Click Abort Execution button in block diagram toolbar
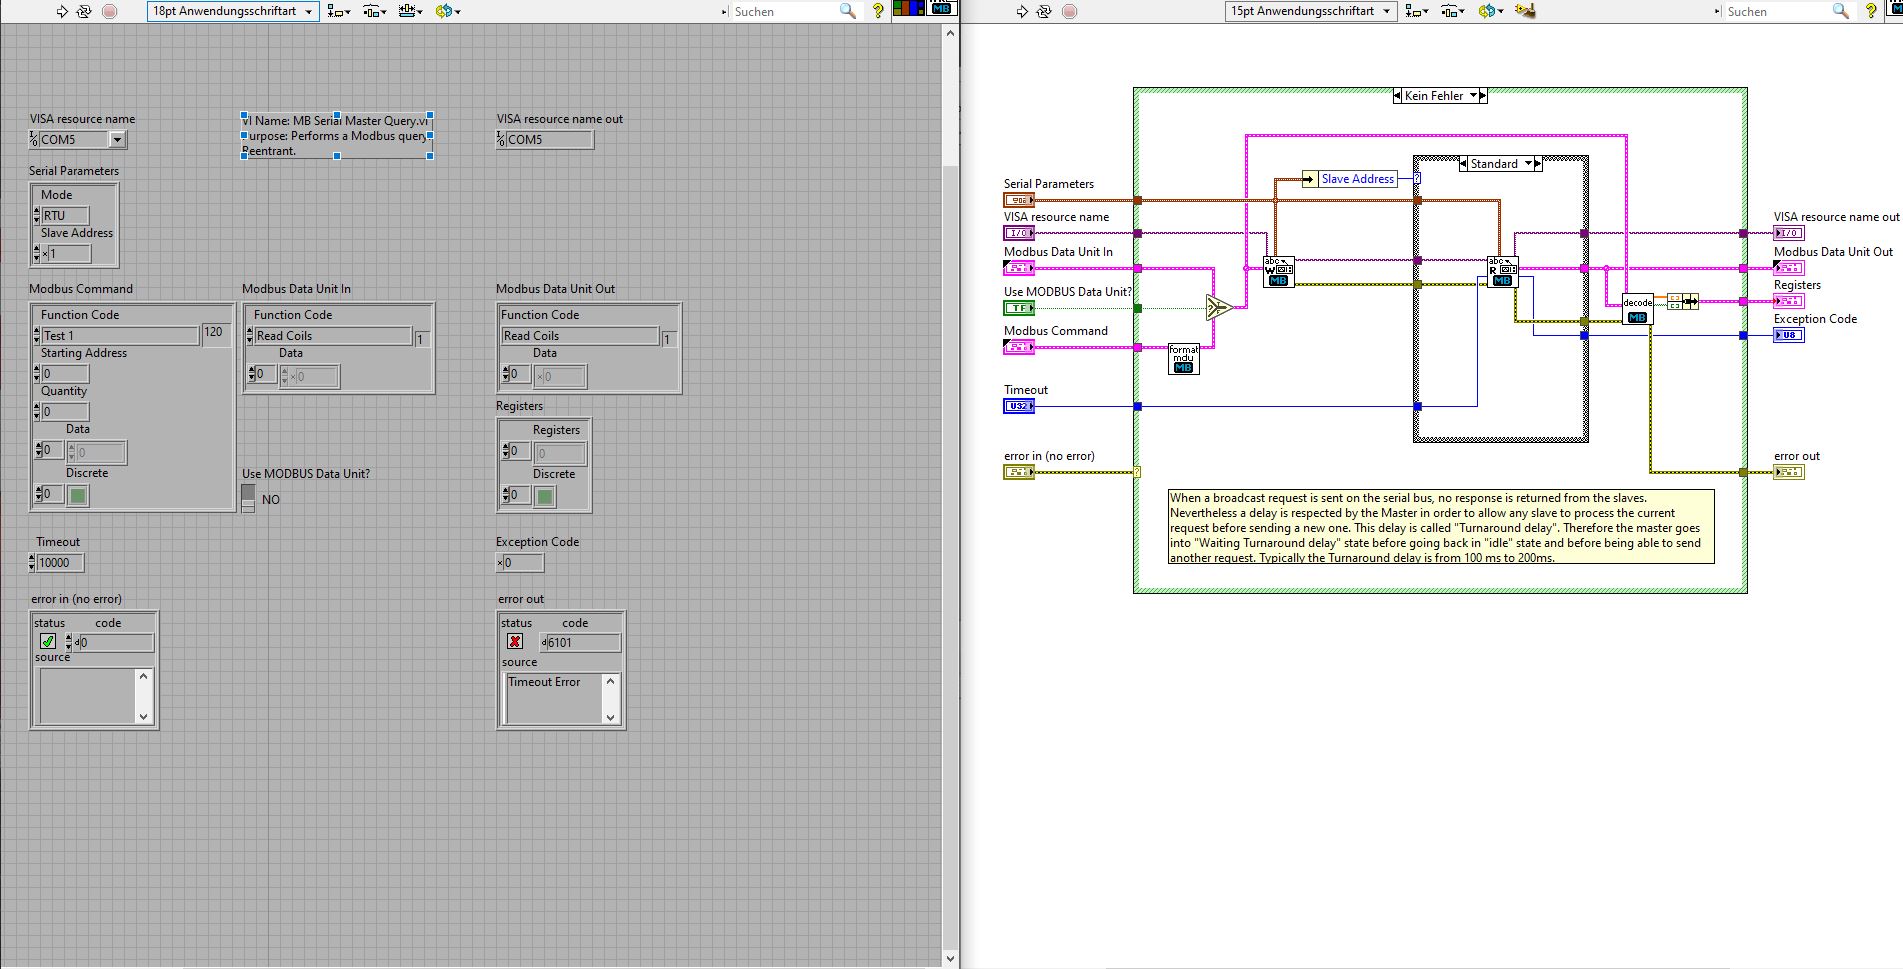Image resolution: width=1903 pixels, height=969 pixels. 1069,11
